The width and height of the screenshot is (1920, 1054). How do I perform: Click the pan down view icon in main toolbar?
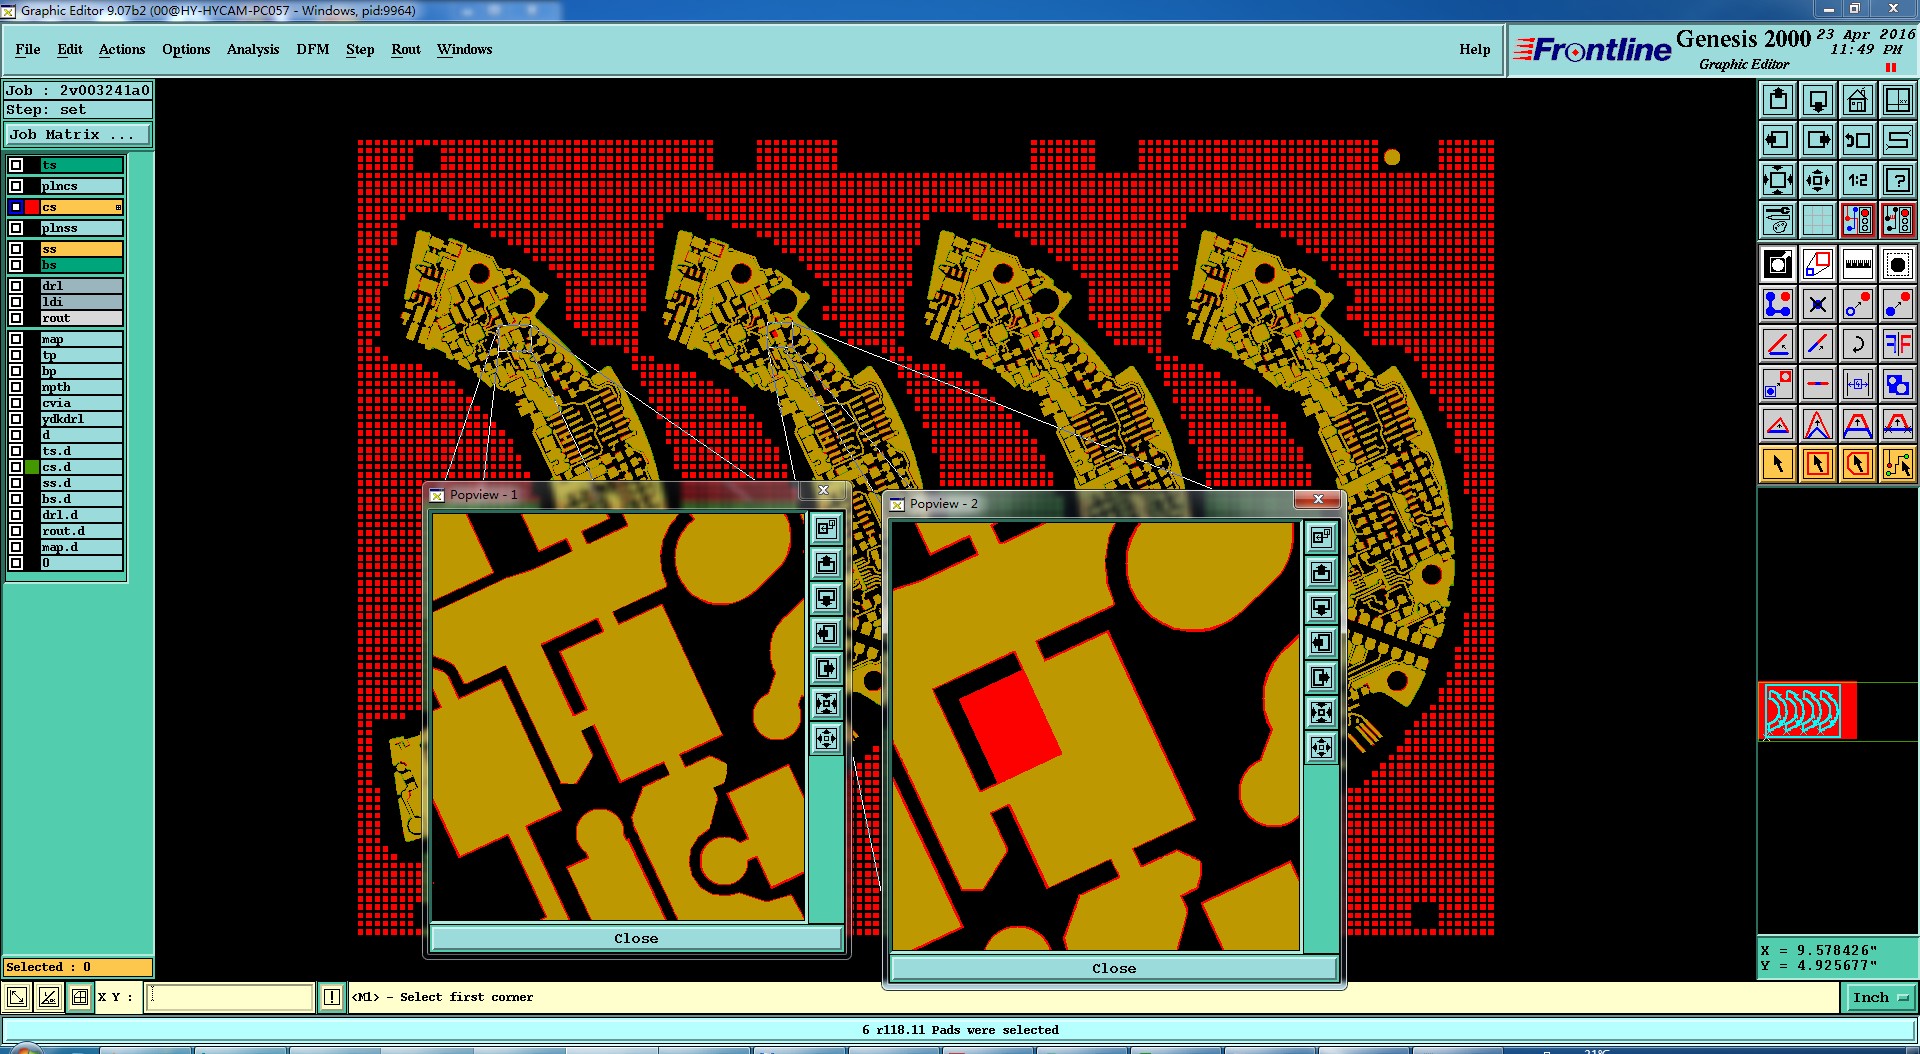(x=1818, y=100)
